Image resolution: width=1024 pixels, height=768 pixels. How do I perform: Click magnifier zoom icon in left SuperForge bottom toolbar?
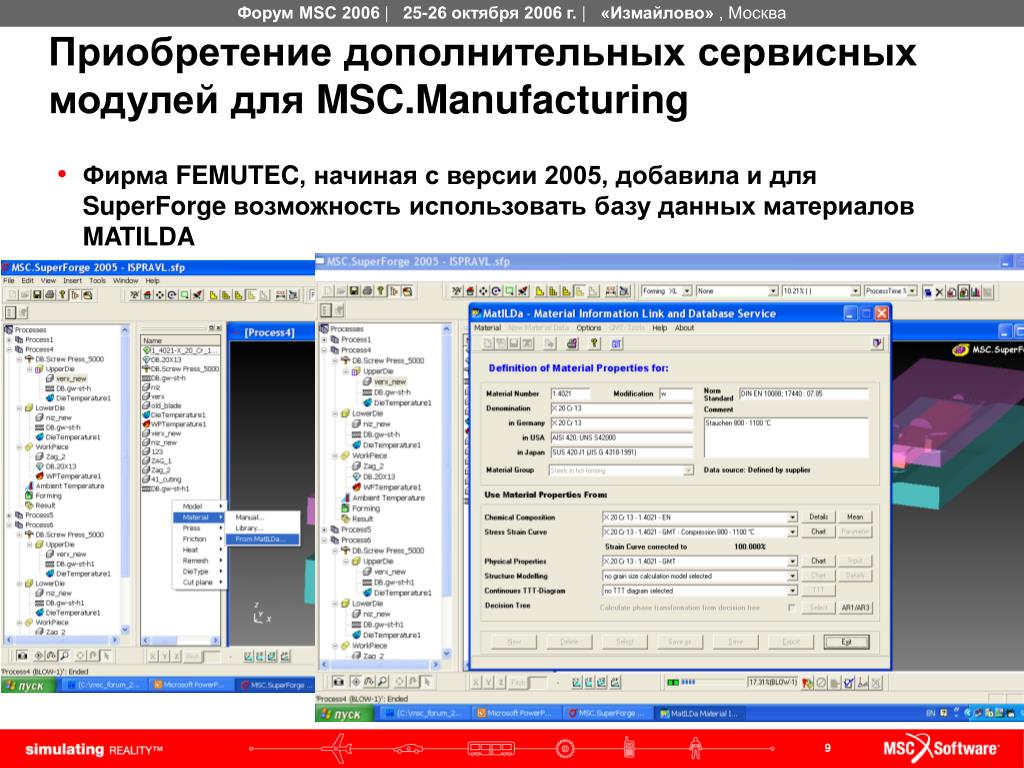65,655
